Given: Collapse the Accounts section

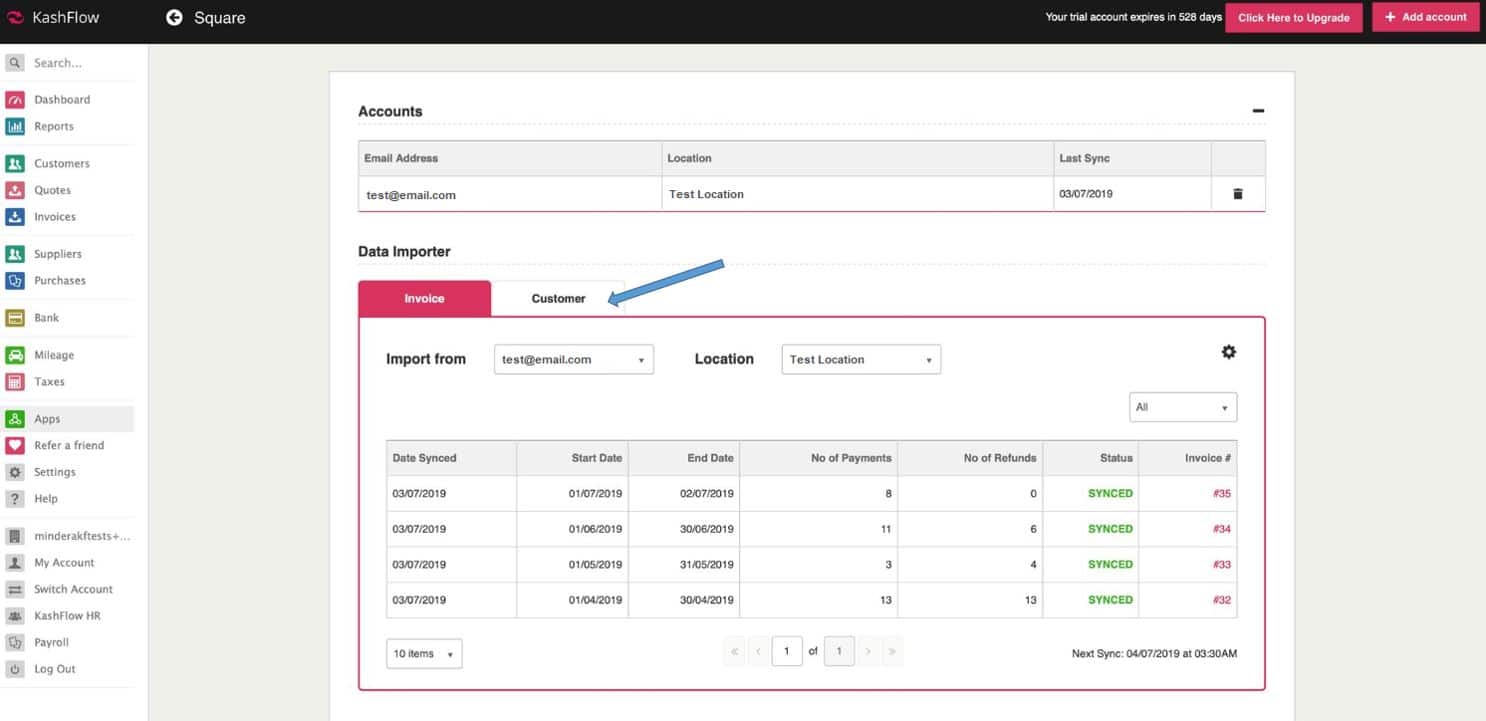Looking at the screenshot, I should pos(1258,111).
